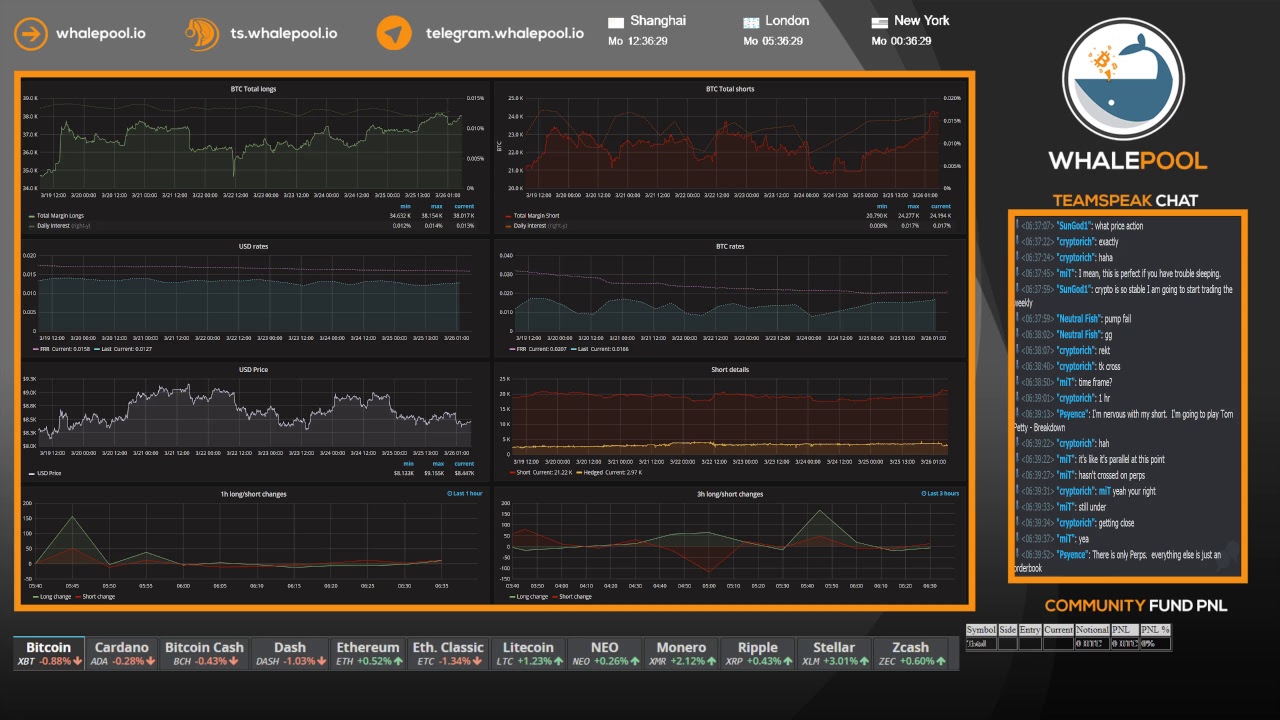Click the Last 1 hour time range label
The image size is (1280, 720).
click(x=464, y=494)
